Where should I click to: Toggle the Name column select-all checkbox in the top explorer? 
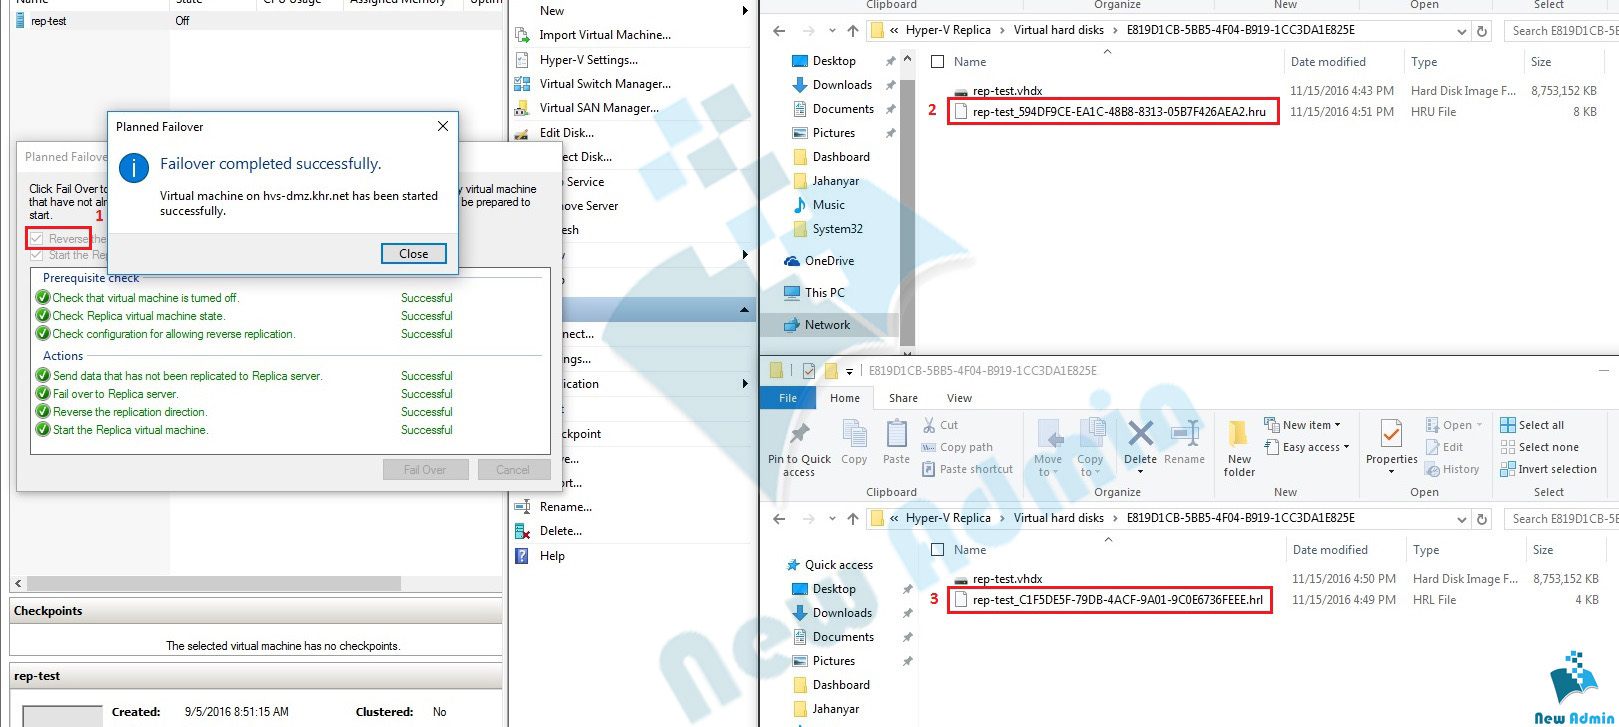click(x=937, y=62)
